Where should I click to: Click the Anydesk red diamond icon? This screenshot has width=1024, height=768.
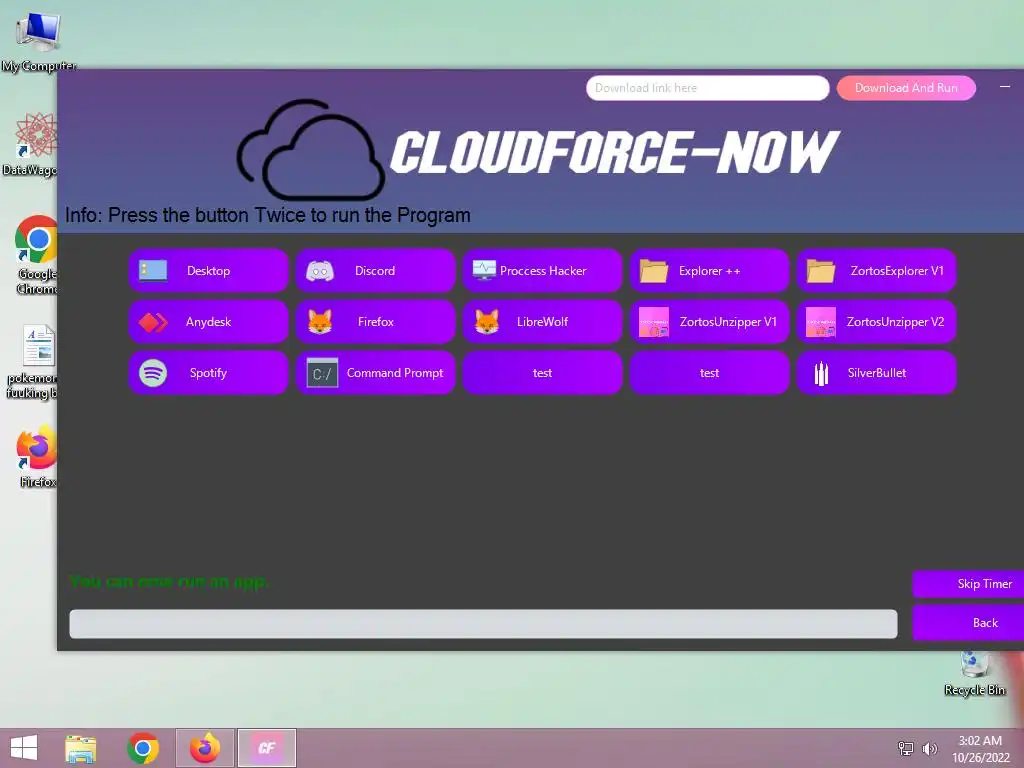click(x=153, y=322)
